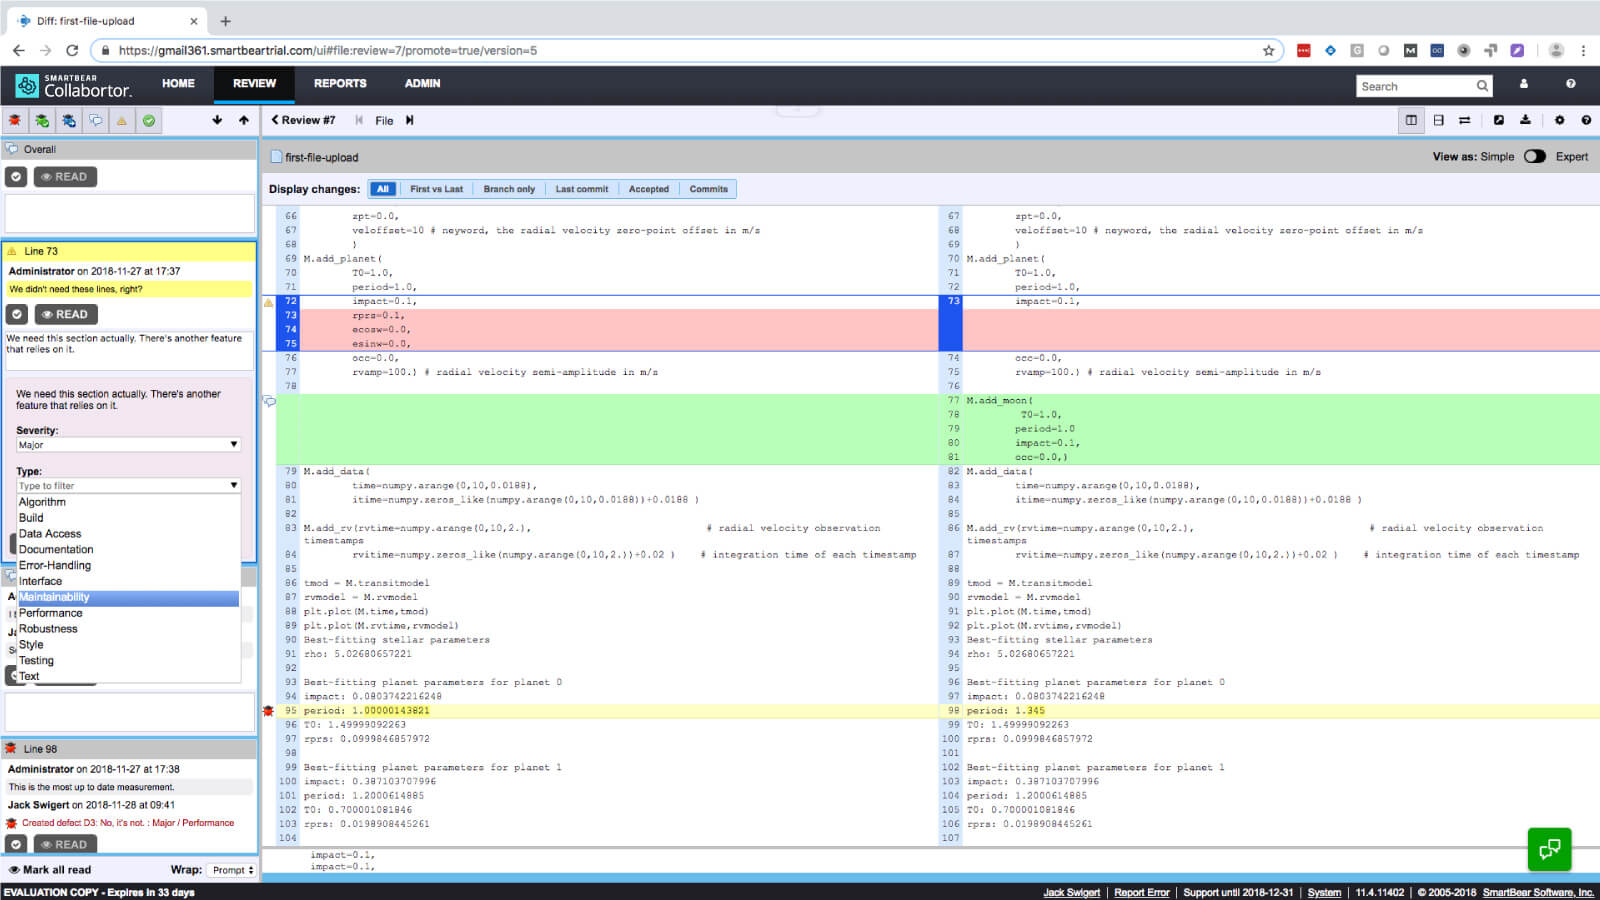Open diff viewer settings gear icon

1559,120
